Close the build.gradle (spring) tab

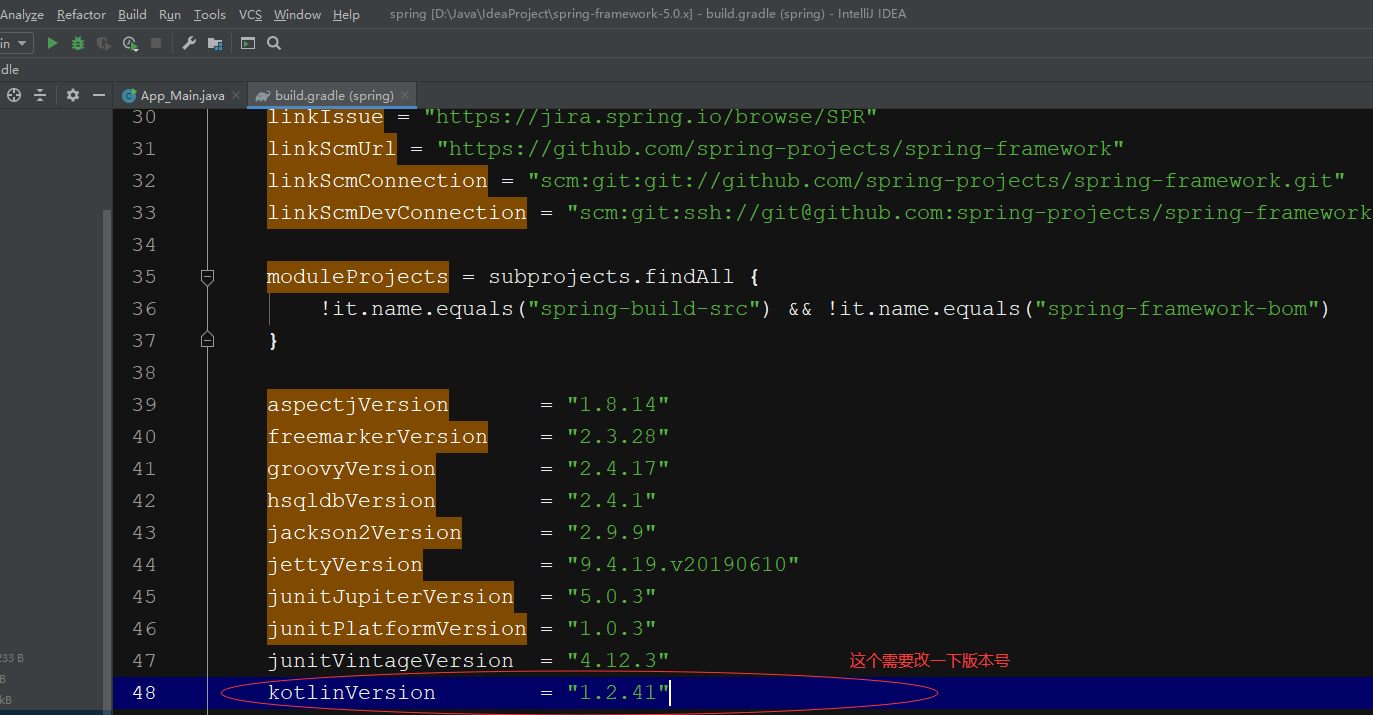[x=406, y=96]
